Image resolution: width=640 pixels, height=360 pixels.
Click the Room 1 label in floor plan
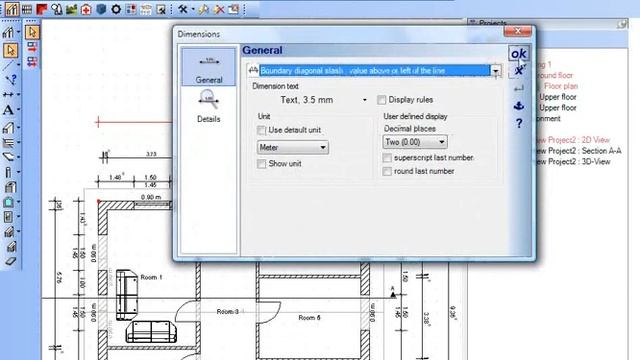coord(151,277)
